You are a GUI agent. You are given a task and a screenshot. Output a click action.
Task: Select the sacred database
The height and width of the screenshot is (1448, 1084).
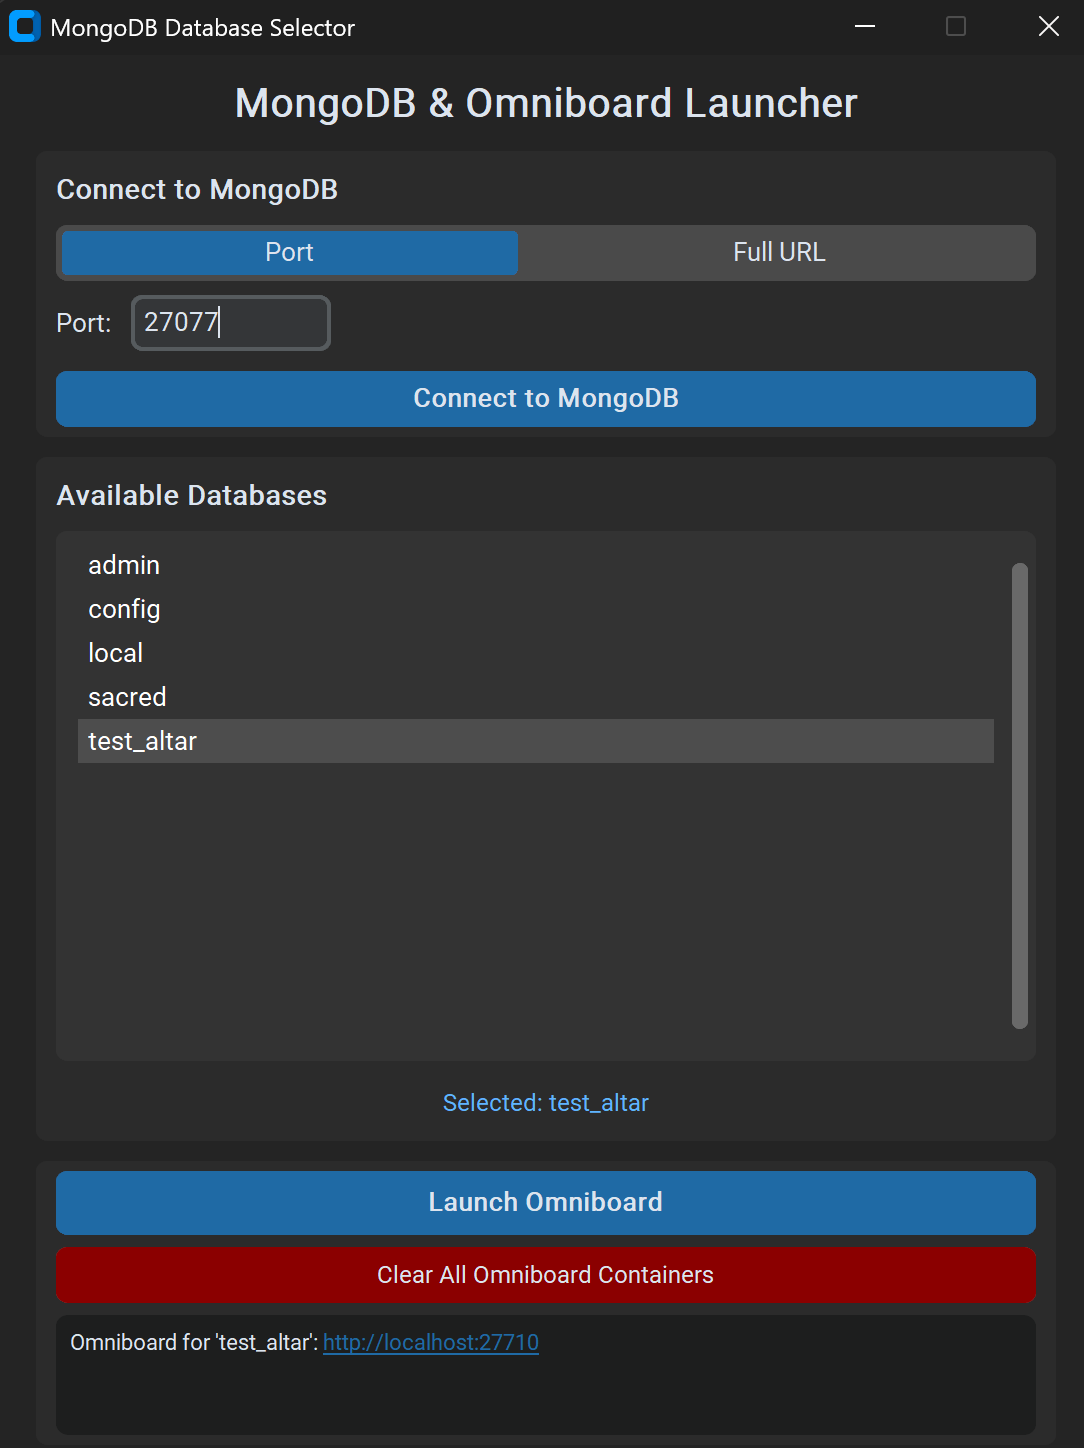(x=536, y=697)
